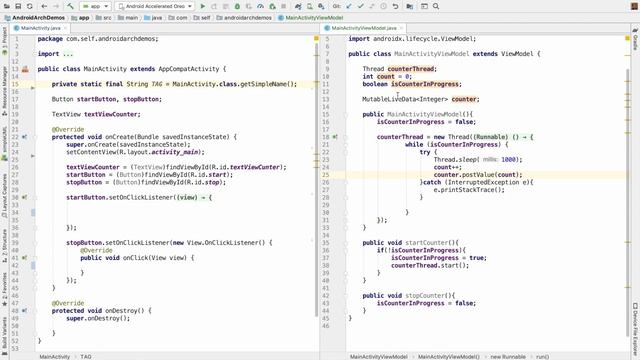Click the gutter icon beside onClick line 41
The height and width of the screenshot is (360, 640).
click(24, 258)
